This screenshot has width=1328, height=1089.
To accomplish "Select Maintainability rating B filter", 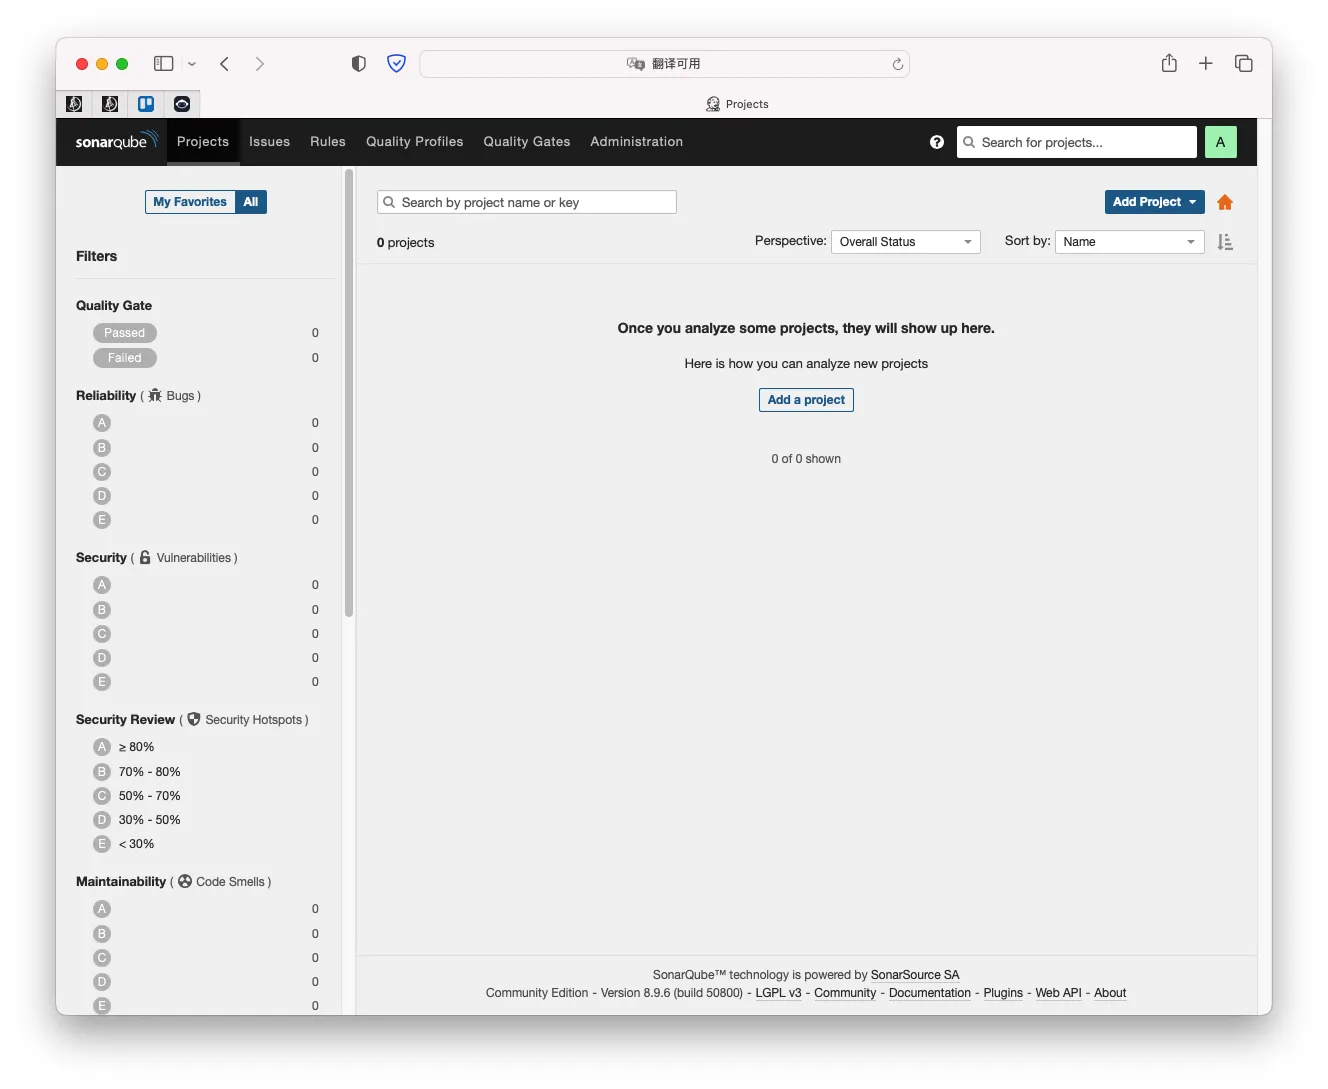I will pyautogui.click(x=102, y=934).
